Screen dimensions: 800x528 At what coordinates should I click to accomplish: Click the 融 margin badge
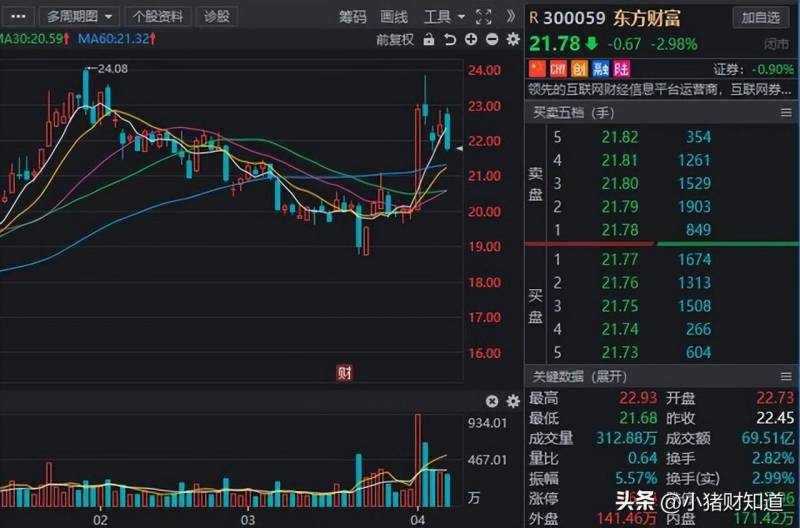pyautogui.click(x=601, y=69)
